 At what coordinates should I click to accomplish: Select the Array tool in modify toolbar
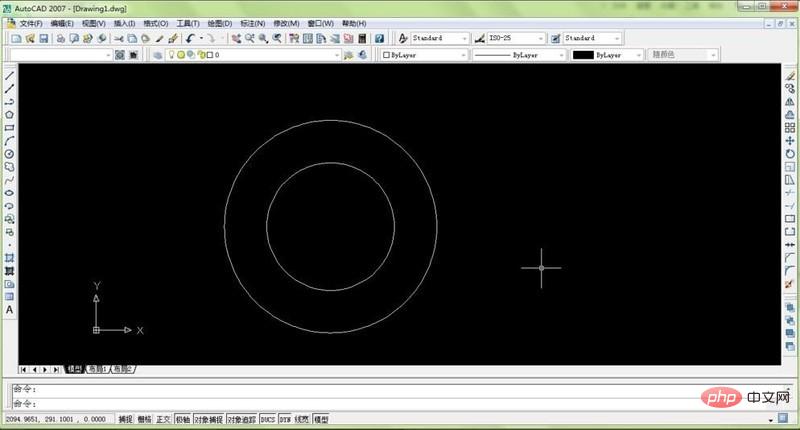[790, 128]
